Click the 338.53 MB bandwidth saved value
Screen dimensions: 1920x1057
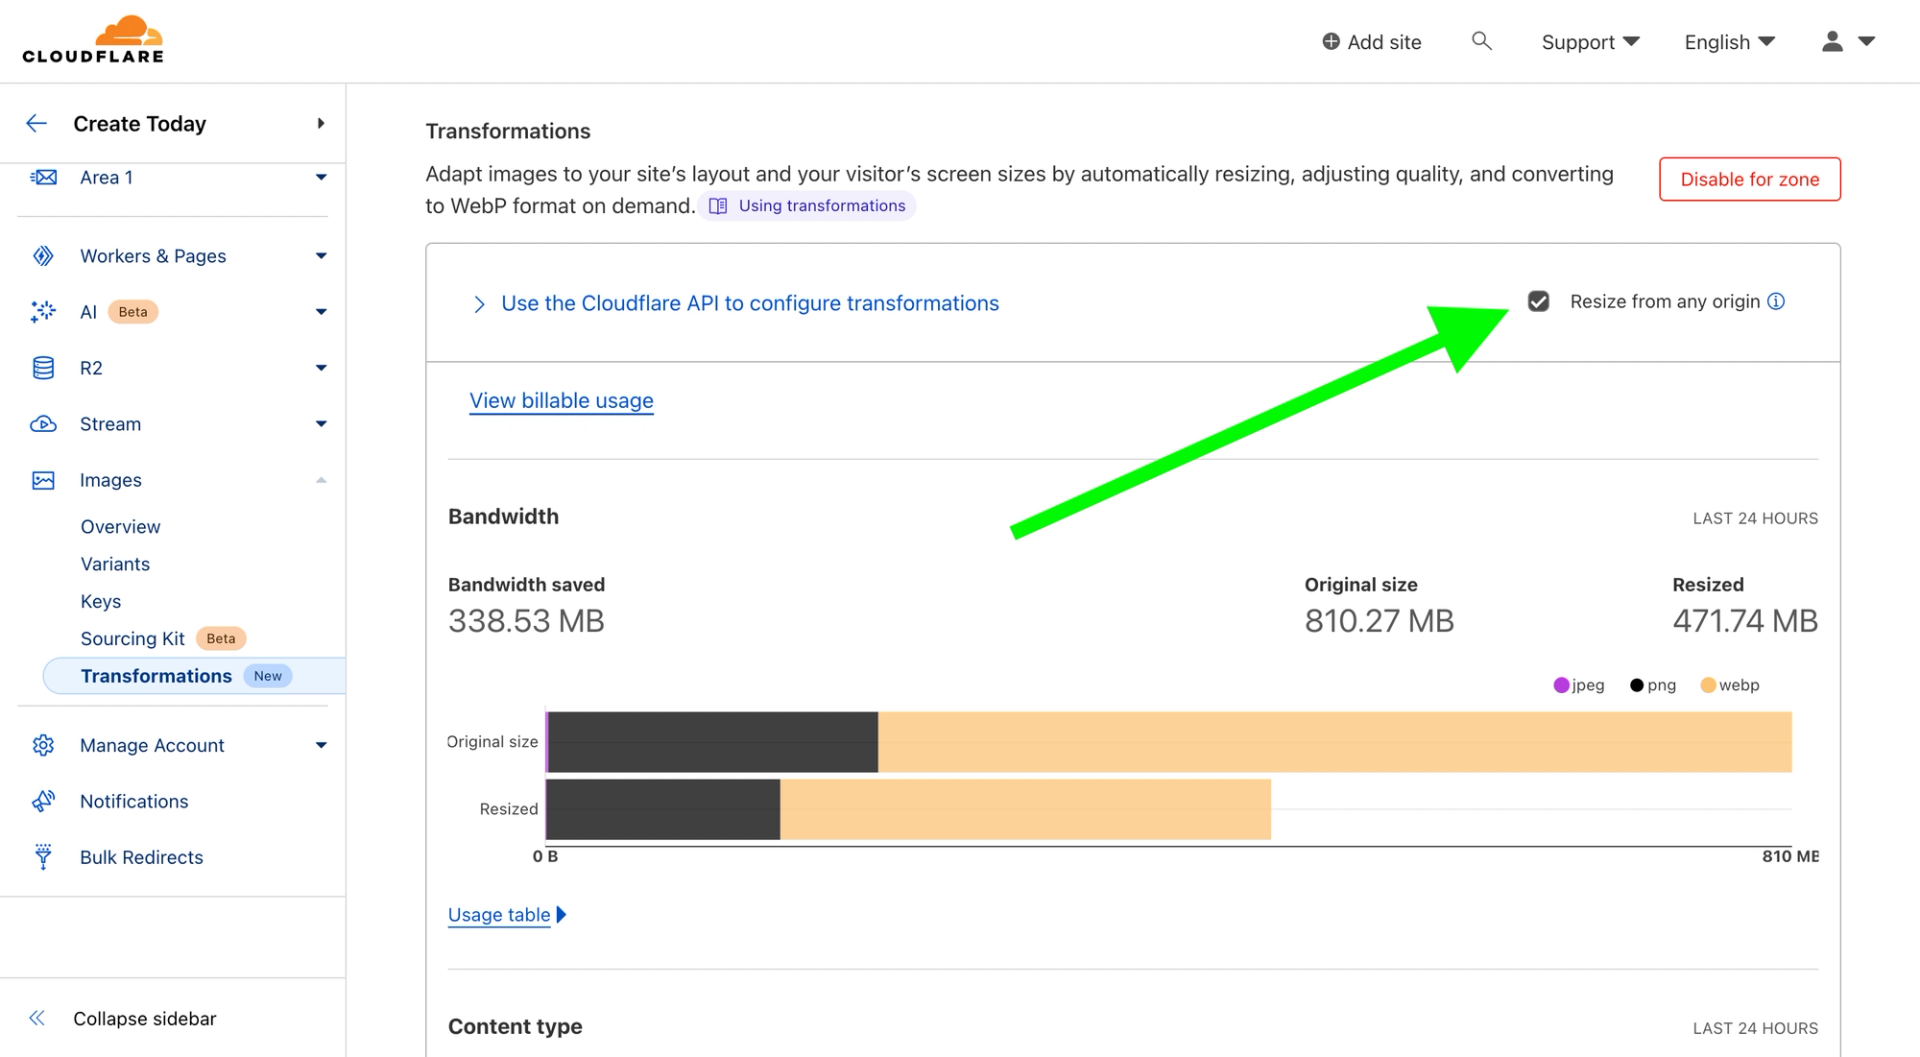point(526,621)
